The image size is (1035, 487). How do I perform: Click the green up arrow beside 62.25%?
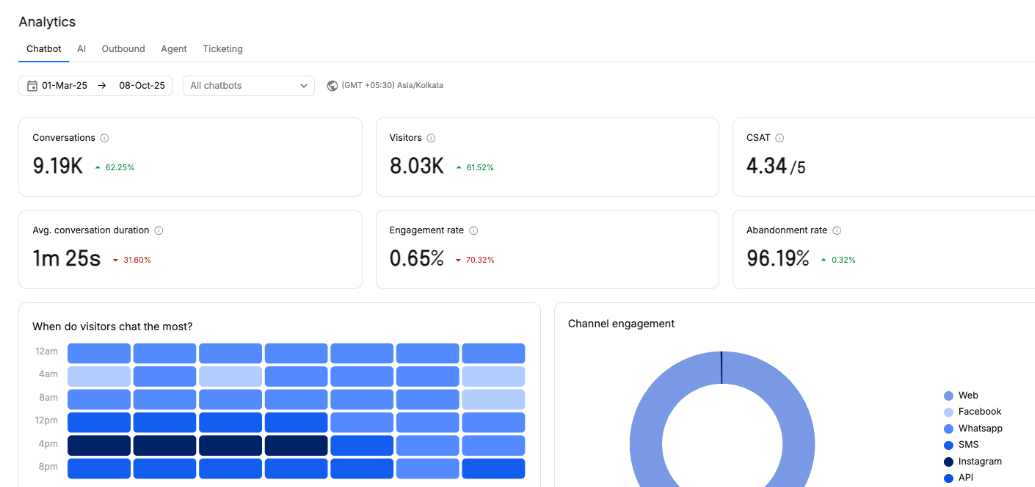click(98, 168)
